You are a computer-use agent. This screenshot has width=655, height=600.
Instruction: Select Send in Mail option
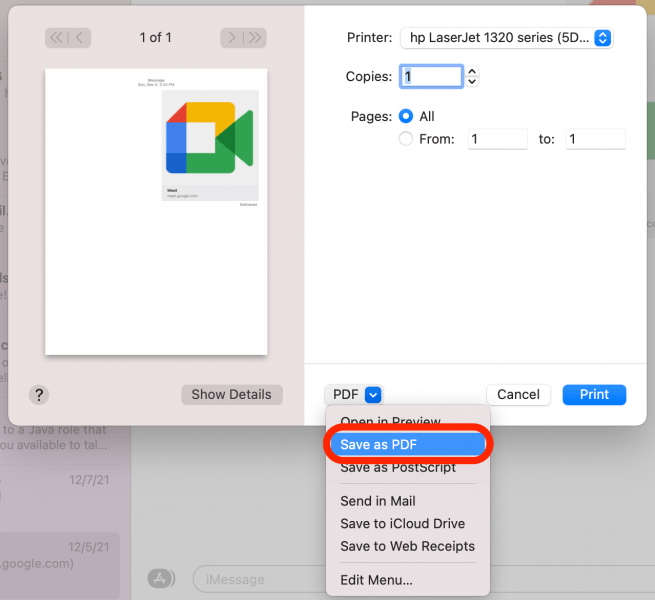377,501
